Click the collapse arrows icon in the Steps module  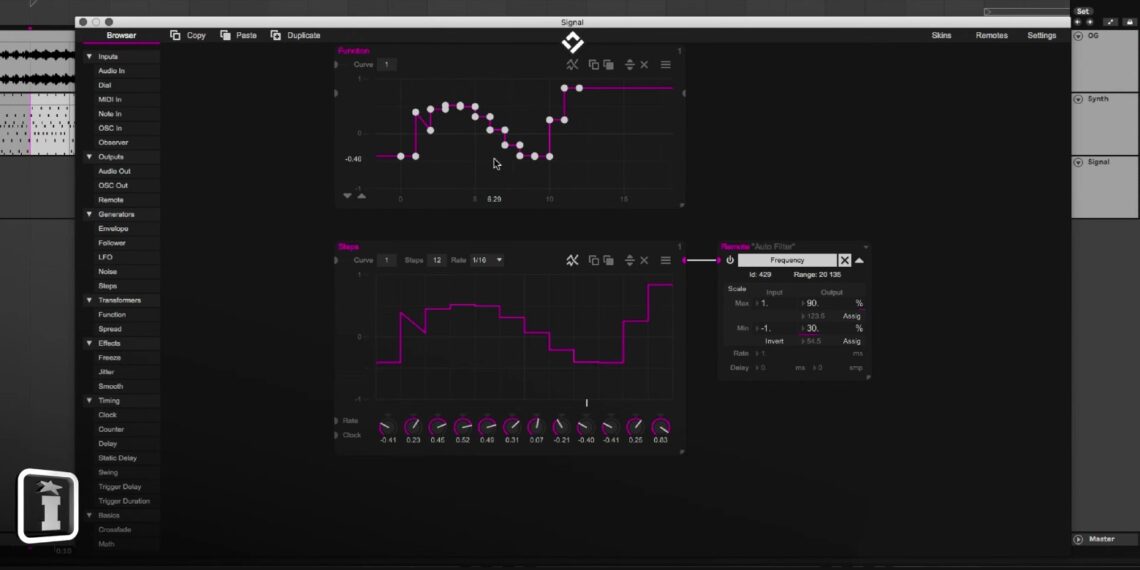tap(630, 260)
